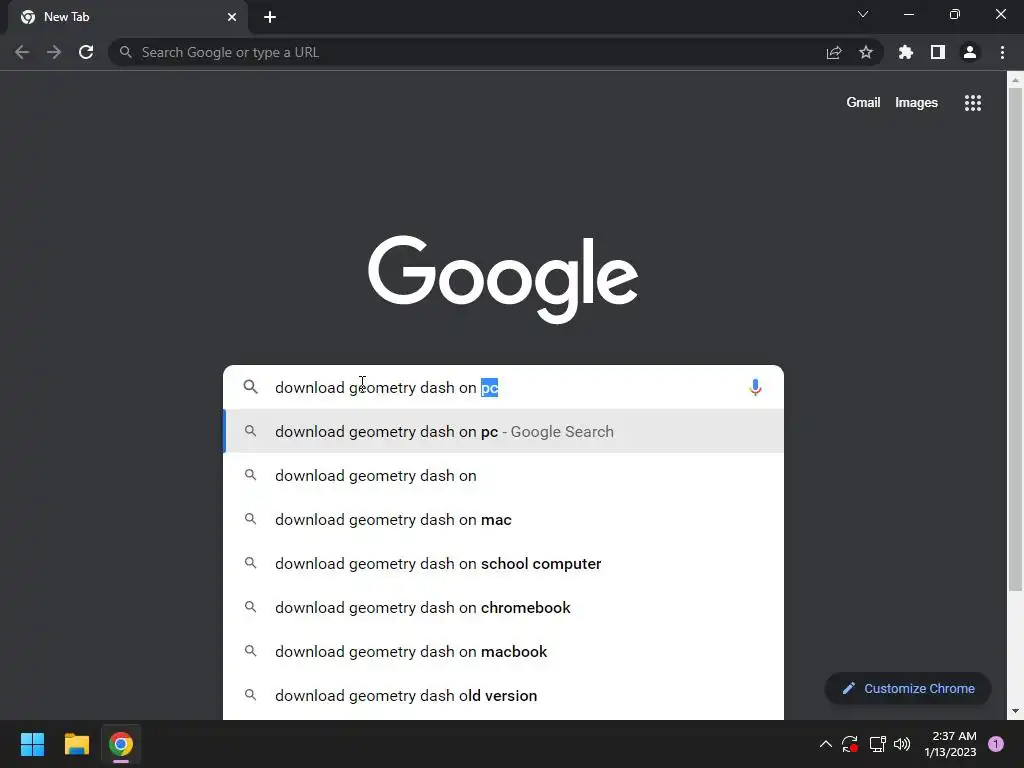Viewport: 1024px width, 768px height.
Task: Choose 'download geometry dash on mac' suggestion
Action: (x=504, y=519)
